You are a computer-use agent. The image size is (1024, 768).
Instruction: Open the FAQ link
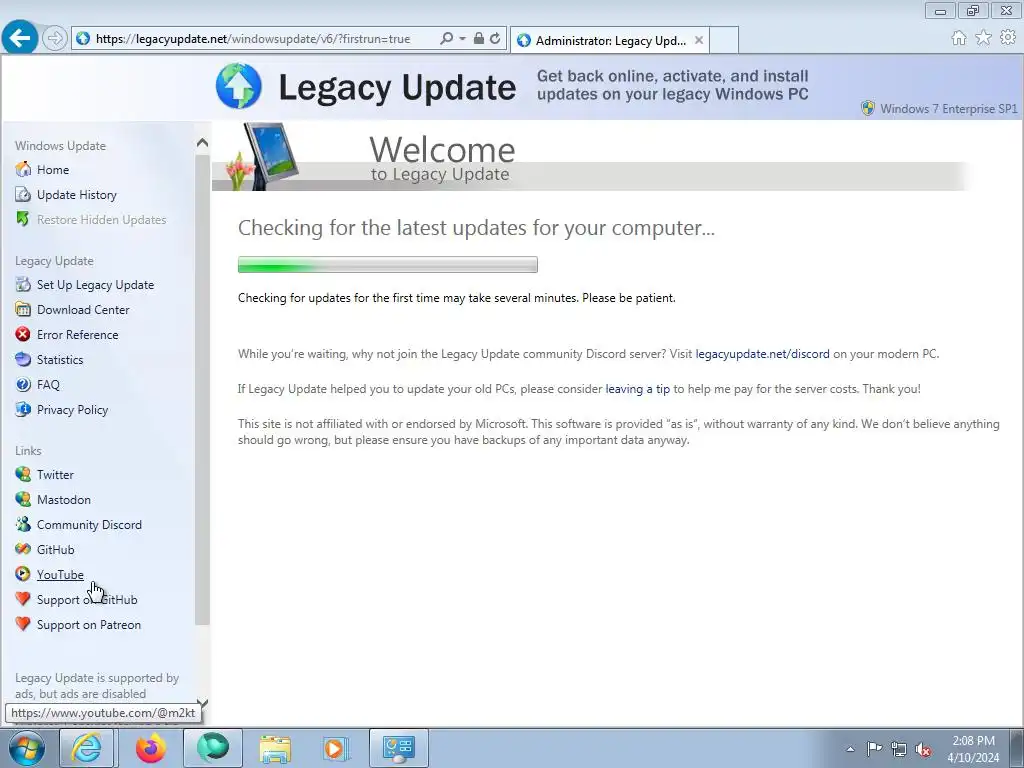pyautogui.click(x=48, y=385)
